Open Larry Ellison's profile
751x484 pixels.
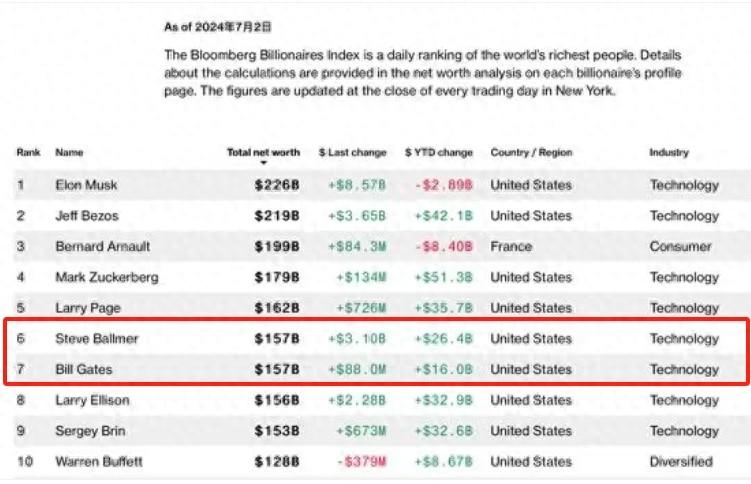pos(92,400)
